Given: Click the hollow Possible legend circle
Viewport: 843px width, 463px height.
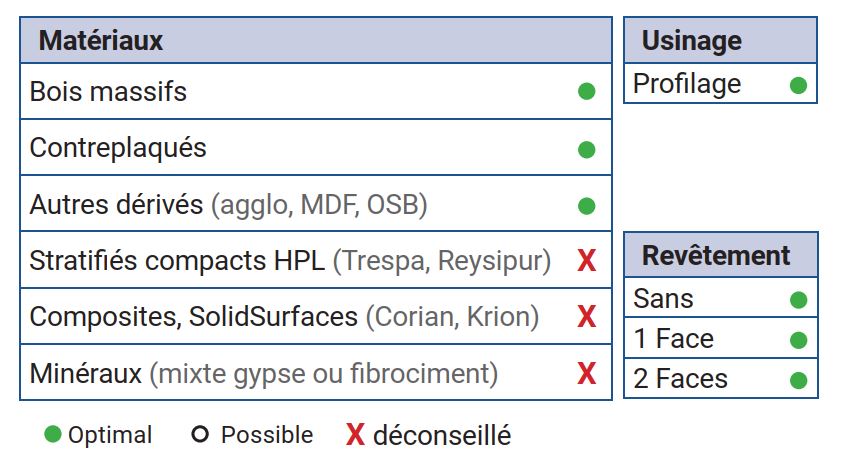Looking at the screenshot, I should (x=199, y=435).
